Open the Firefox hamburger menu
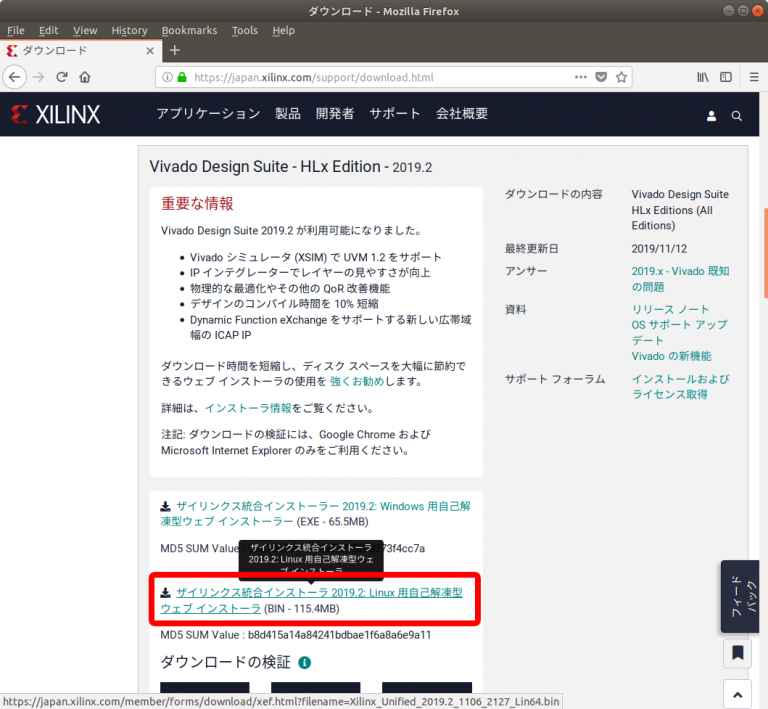 [x=750, y=77]
